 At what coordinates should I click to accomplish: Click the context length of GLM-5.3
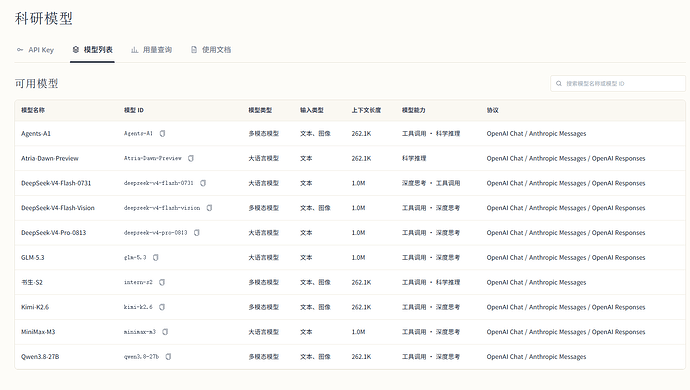[x=358, y=258]
